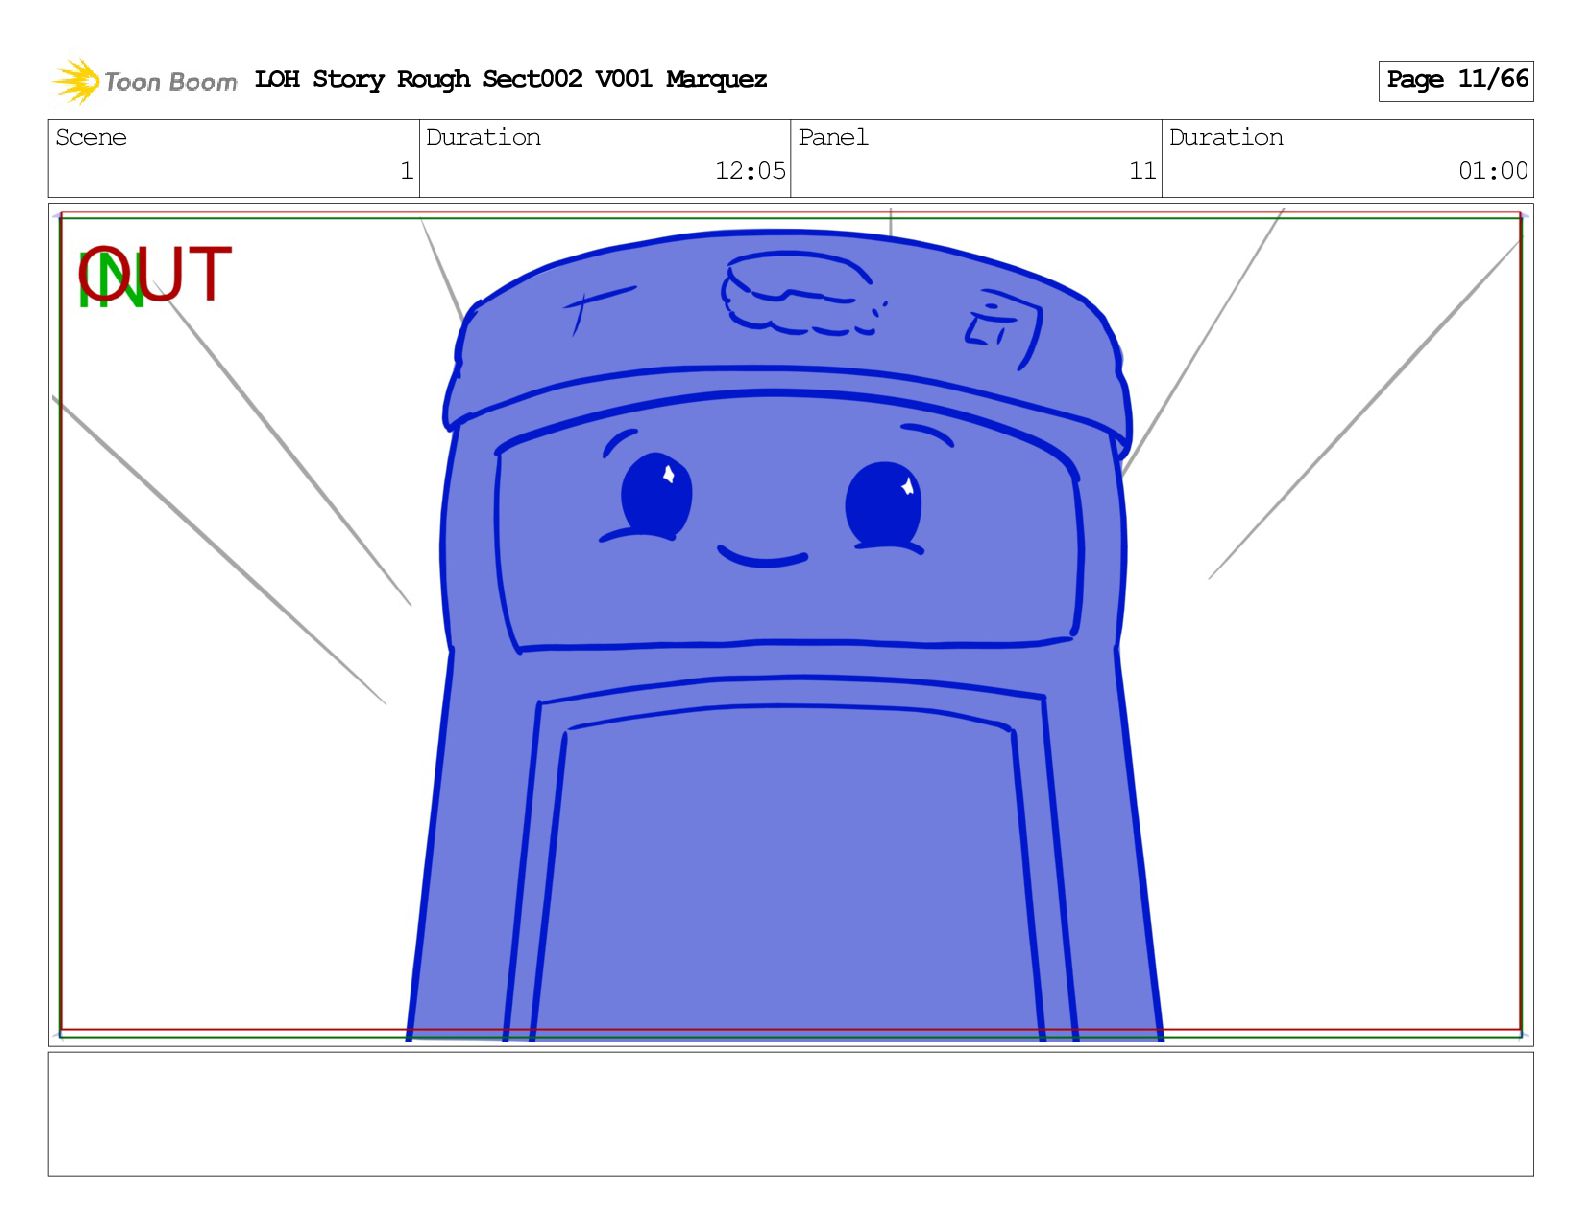Click the 'Page 11/66' box
The width and height of the screenshot is (1584, 1224).
[1456, 80]
